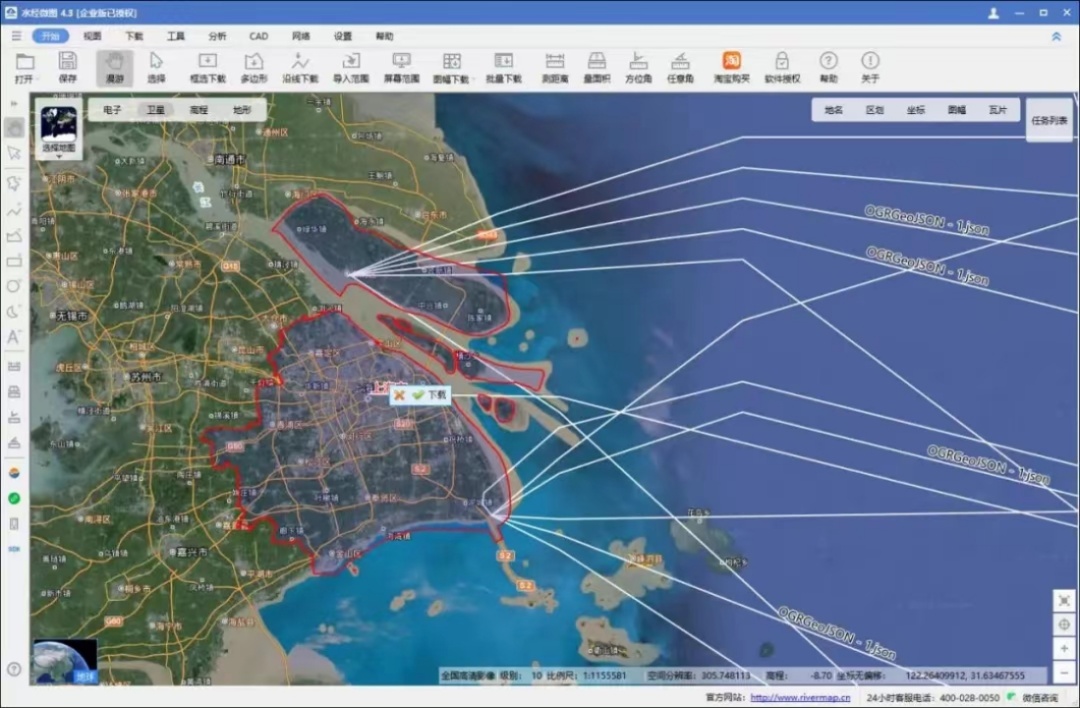Click the 测距离 distance measure icon
1080x708 pixels.
coord(554,66)
